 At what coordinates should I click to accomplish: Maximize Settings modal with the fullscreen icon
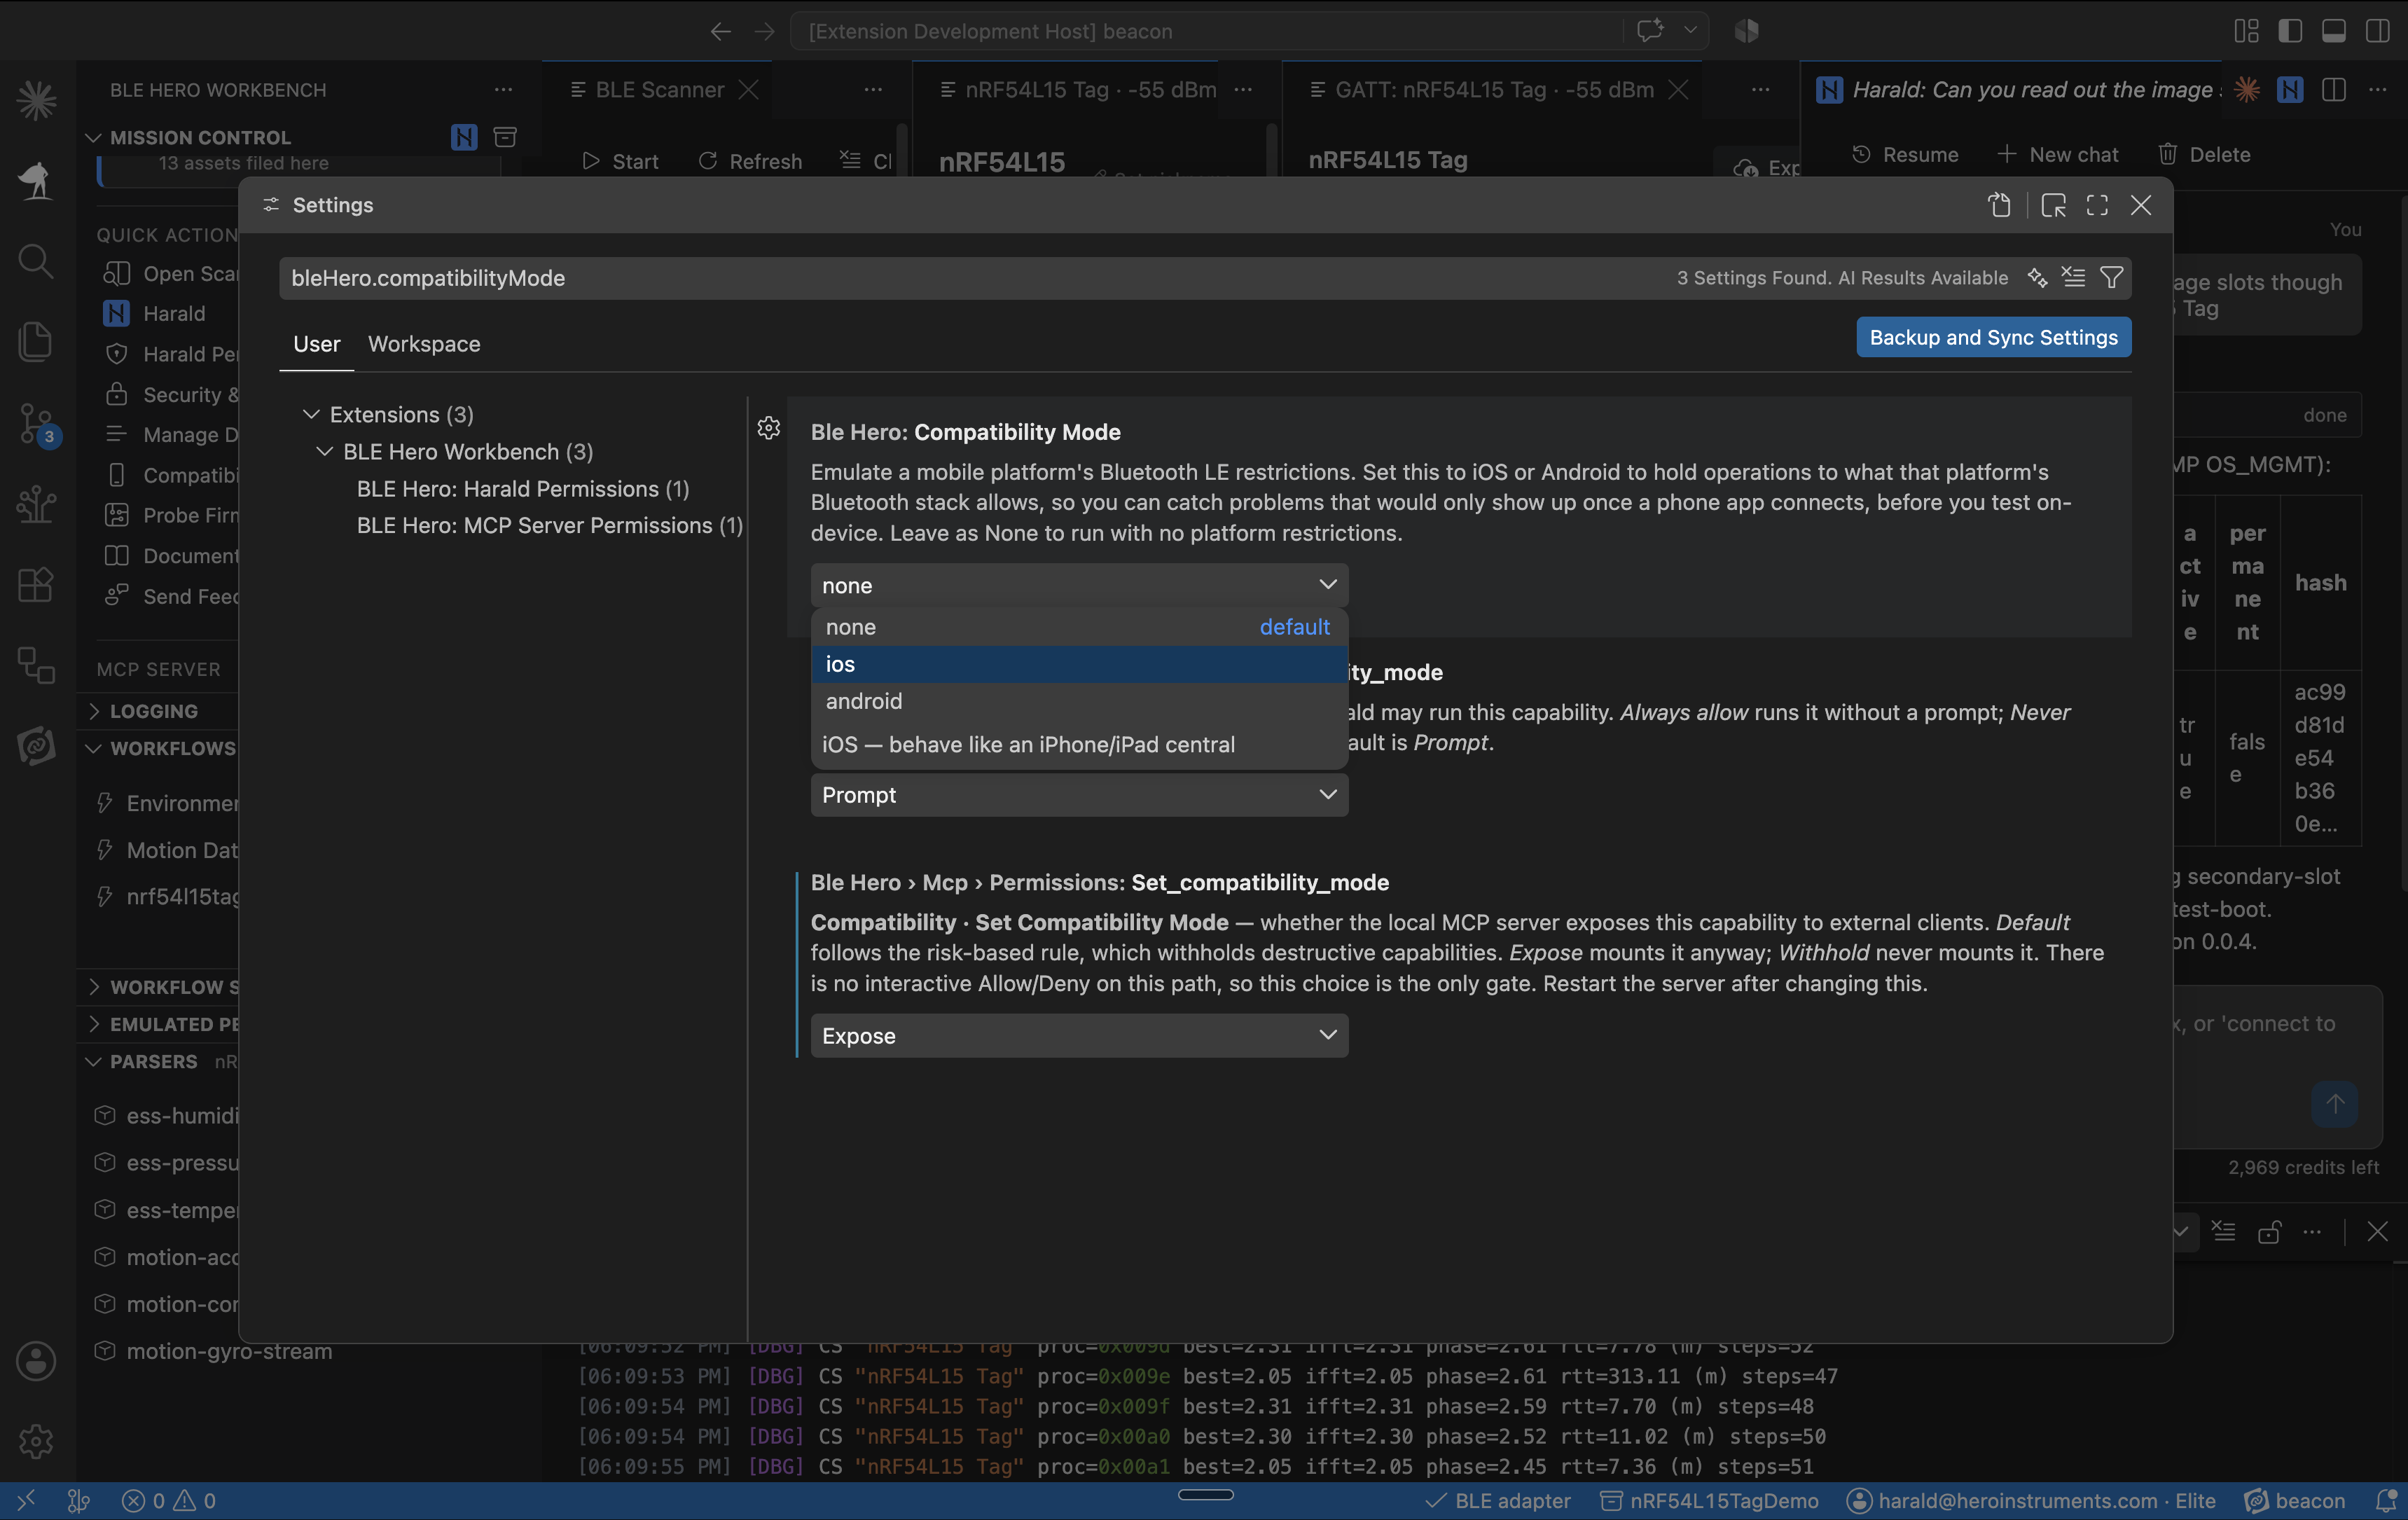point(2097,205)
